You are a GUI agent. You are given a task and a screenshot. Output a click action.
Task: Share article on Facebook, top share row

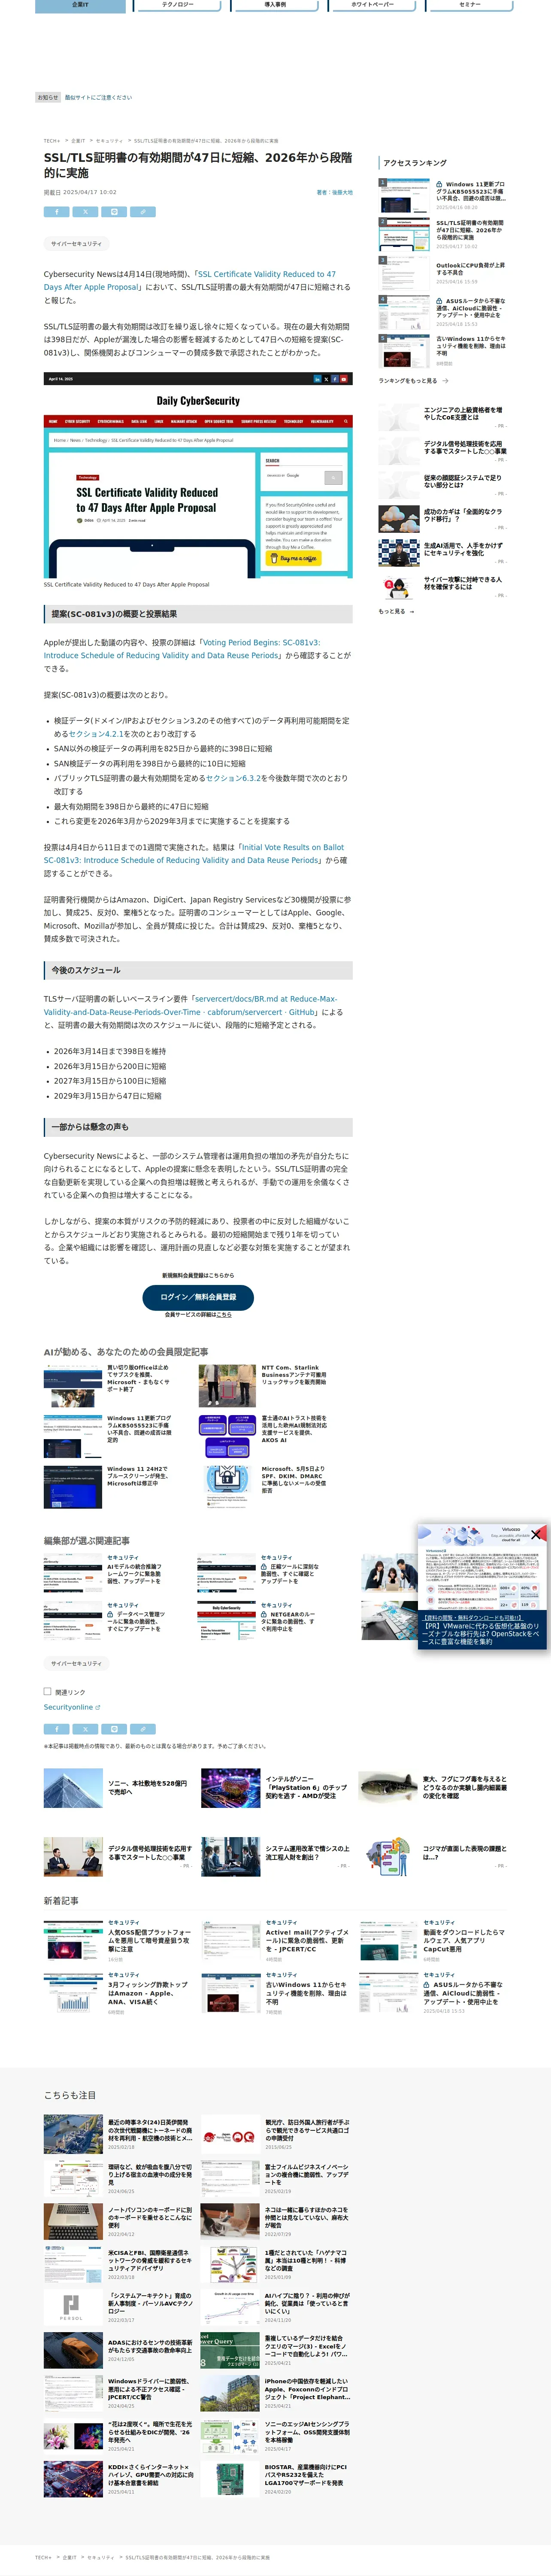click(x=57, y=212)
